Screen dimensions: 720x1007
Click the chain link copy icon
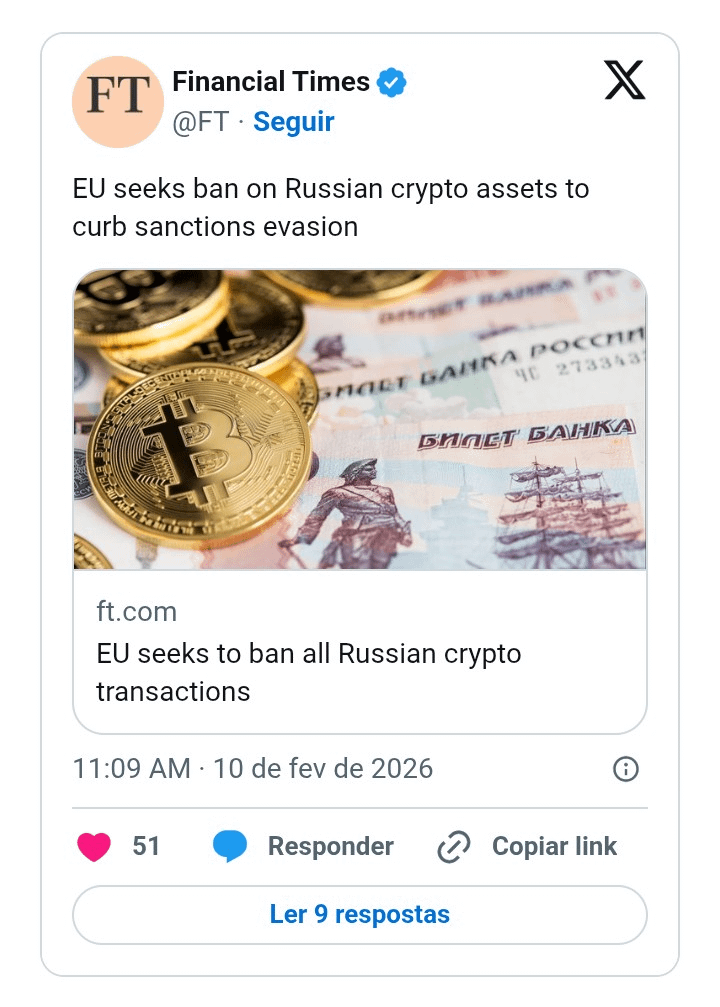[454, 846]
